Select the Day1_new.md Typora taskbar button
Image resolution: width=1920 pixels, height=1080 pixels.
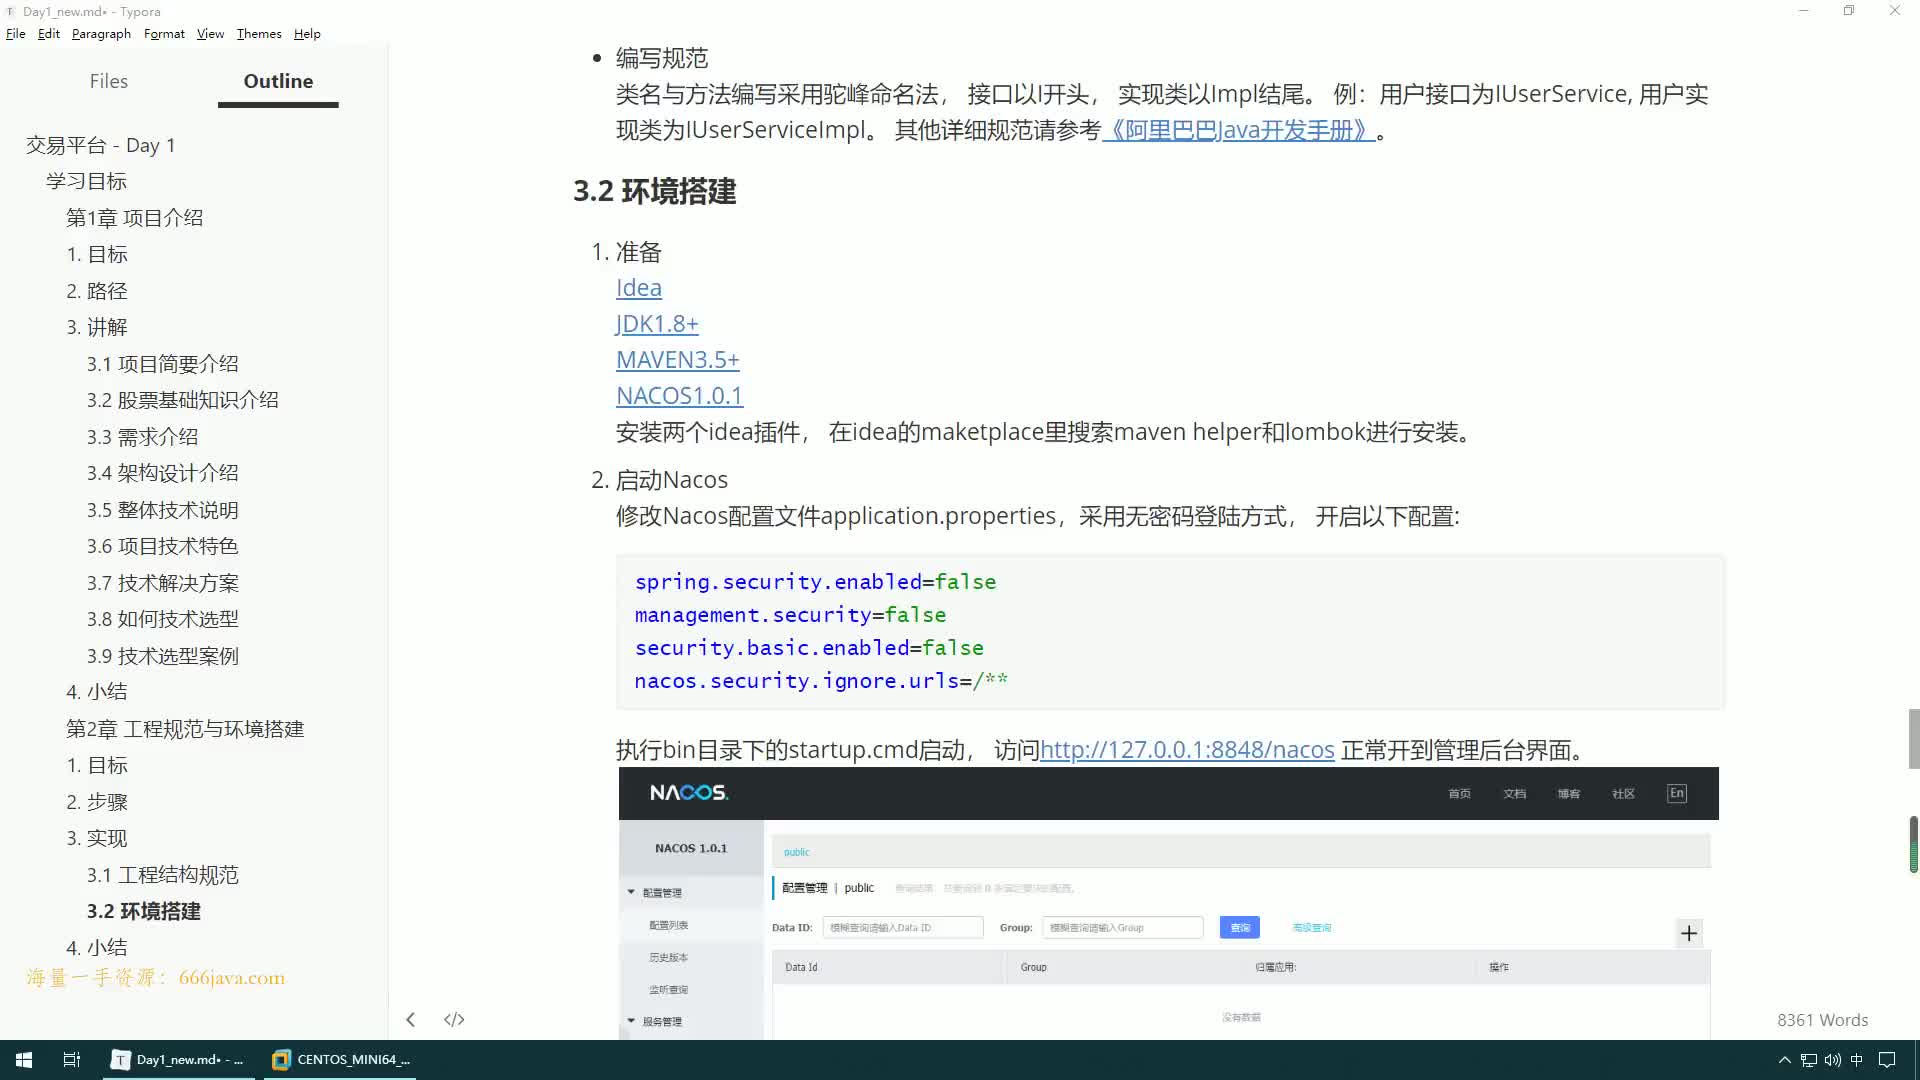178,1059
